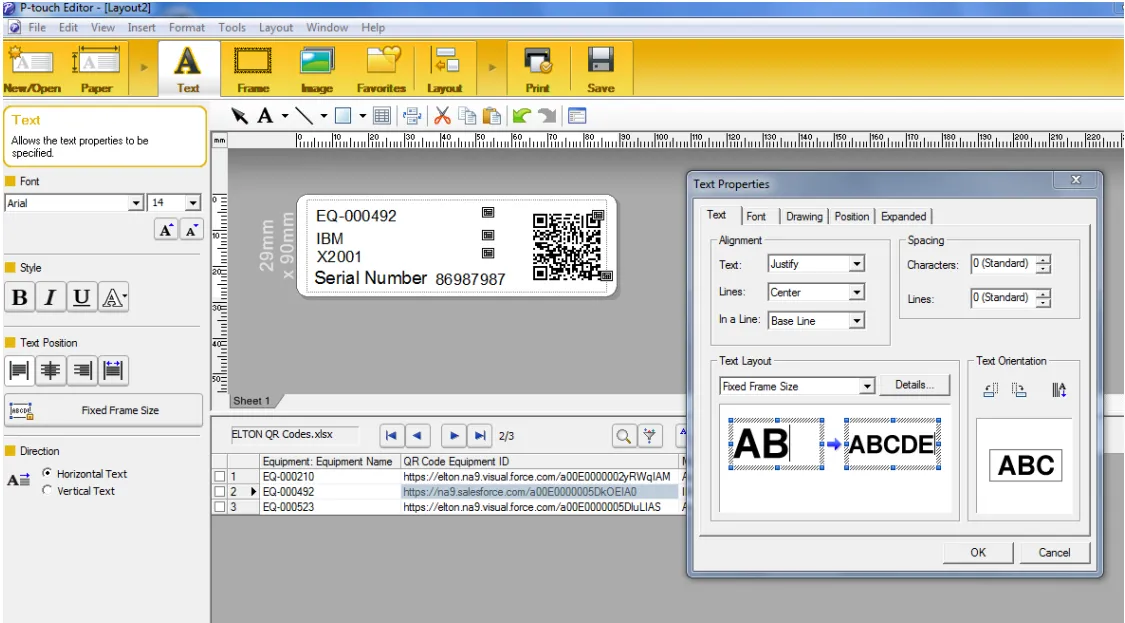The image size is (1125, 623).
Task: Click OK in Text Properties dialog
Action: tap(978, 552)
